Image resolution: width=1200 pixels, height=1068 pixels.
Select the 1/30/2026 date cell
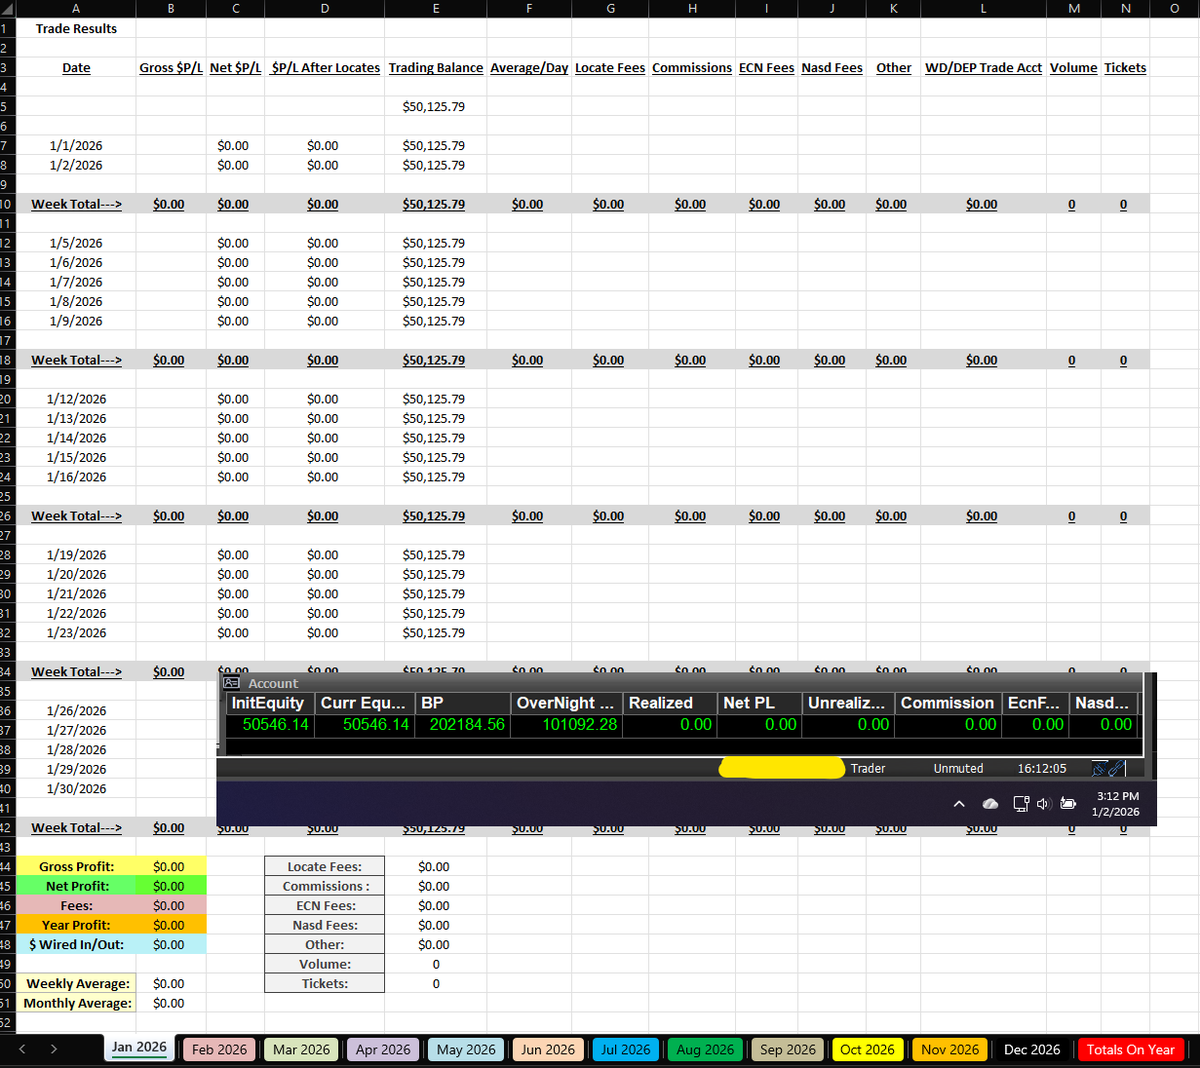pos(76,789)
